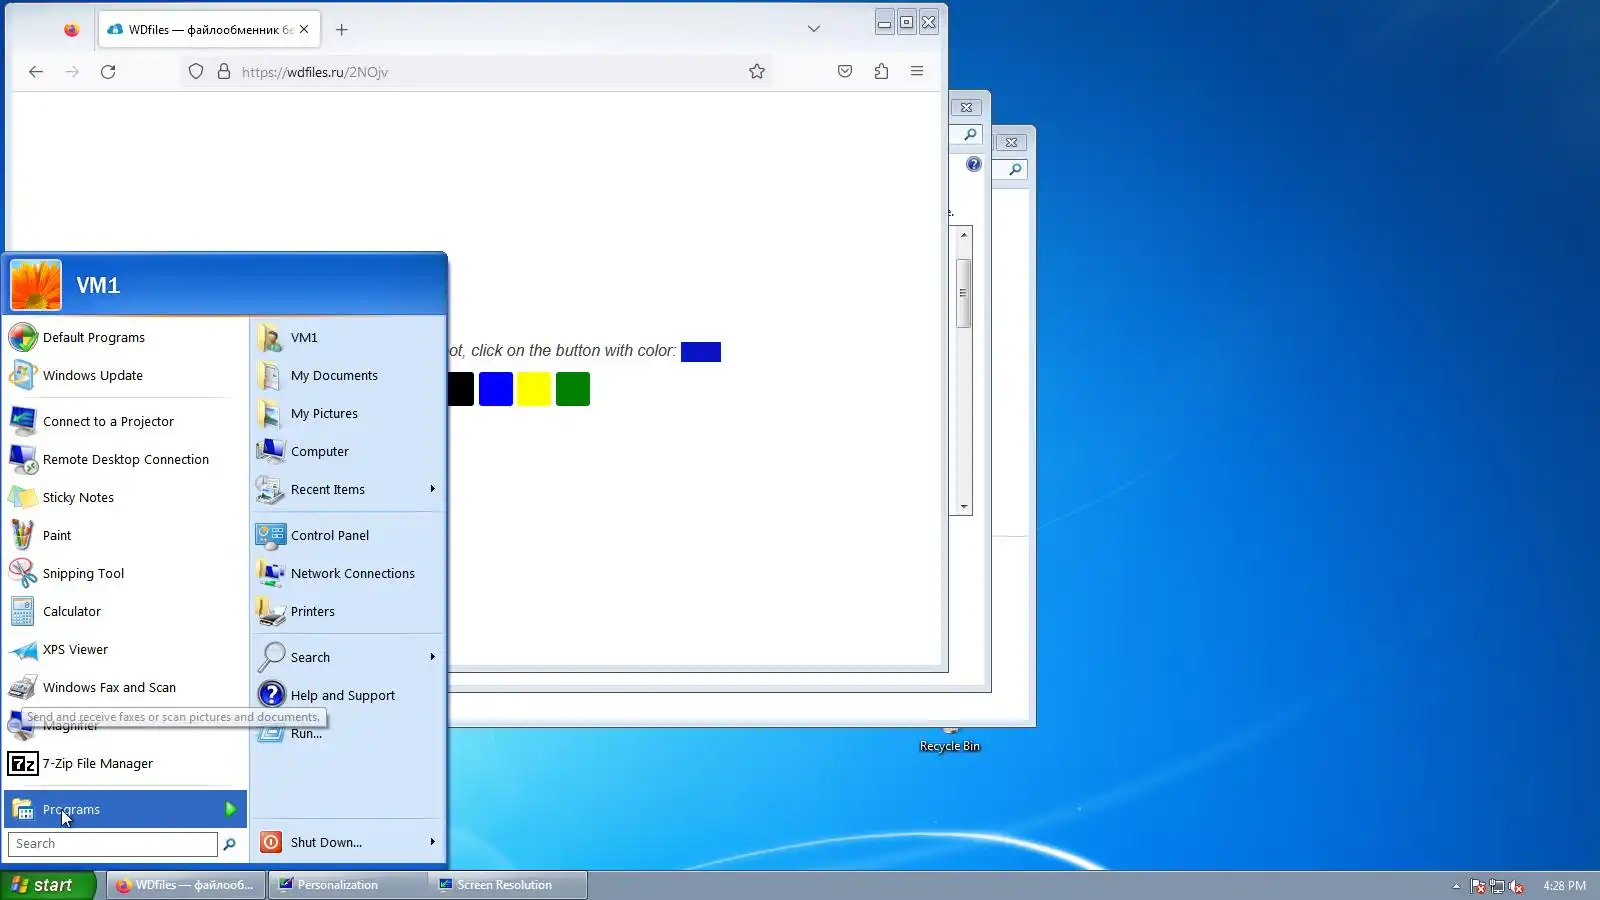Image resolution: width=1600 pixels, height=900 pixels.
Task: Open Connect to a Projector
Action: (x=125, y=421)
